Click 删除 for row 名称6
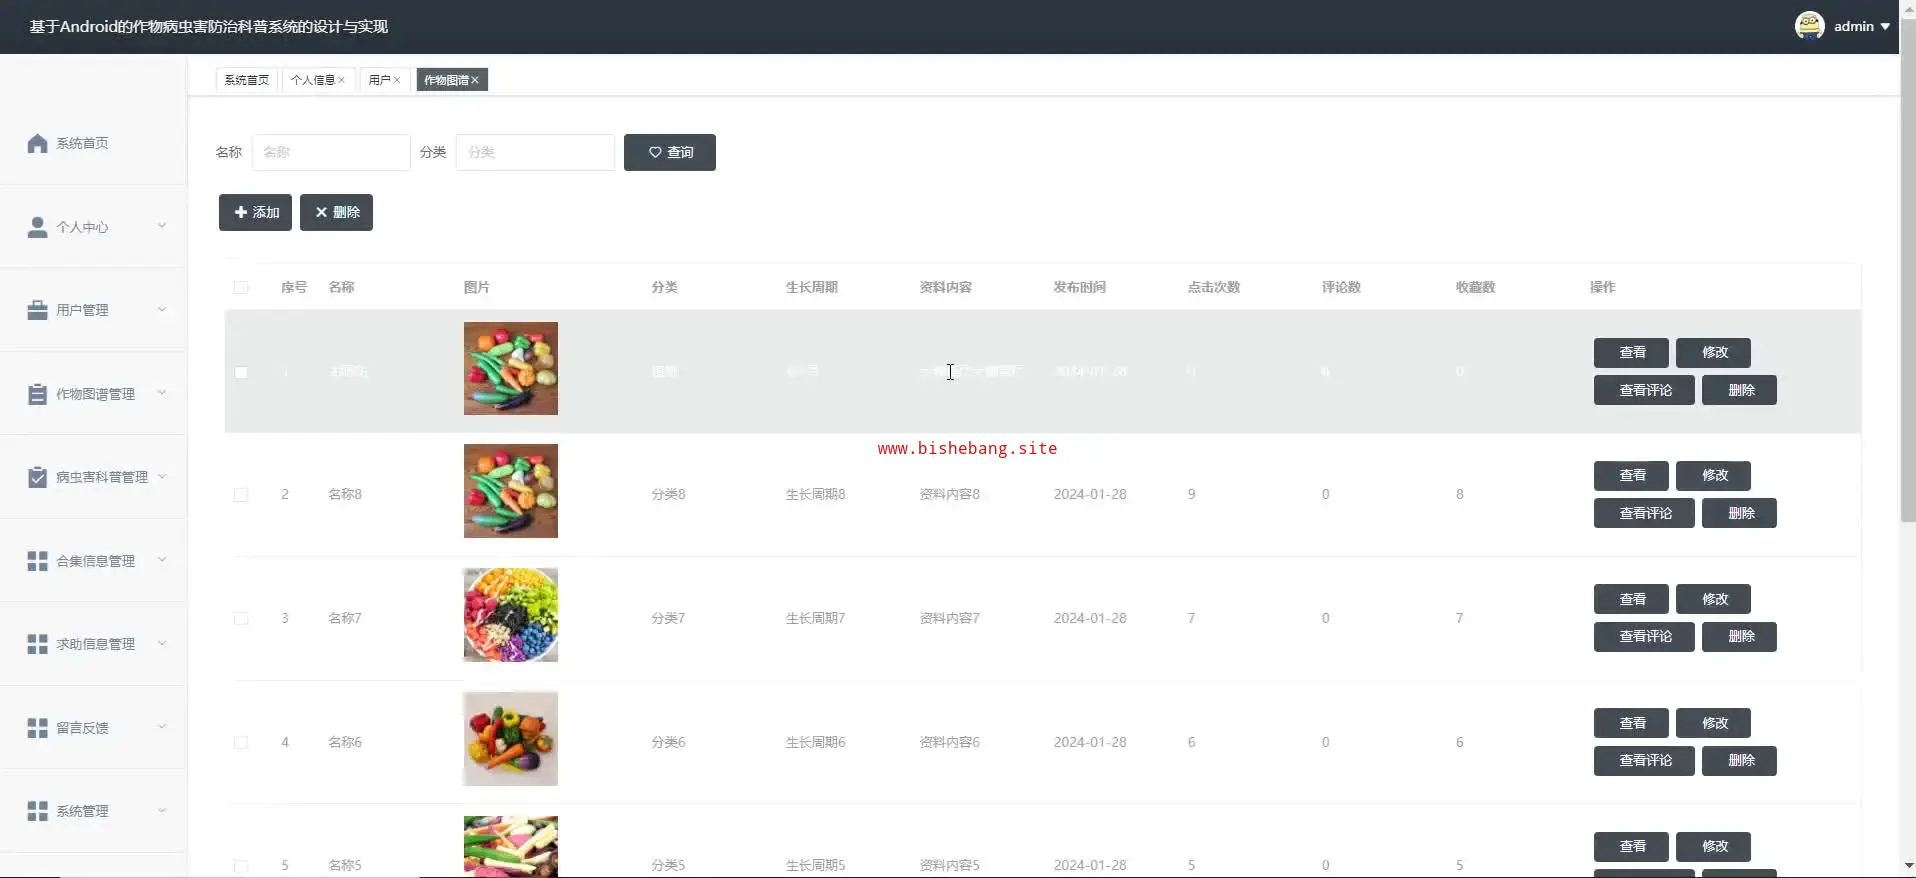 pyautogui.click(x=1739, y=760)
